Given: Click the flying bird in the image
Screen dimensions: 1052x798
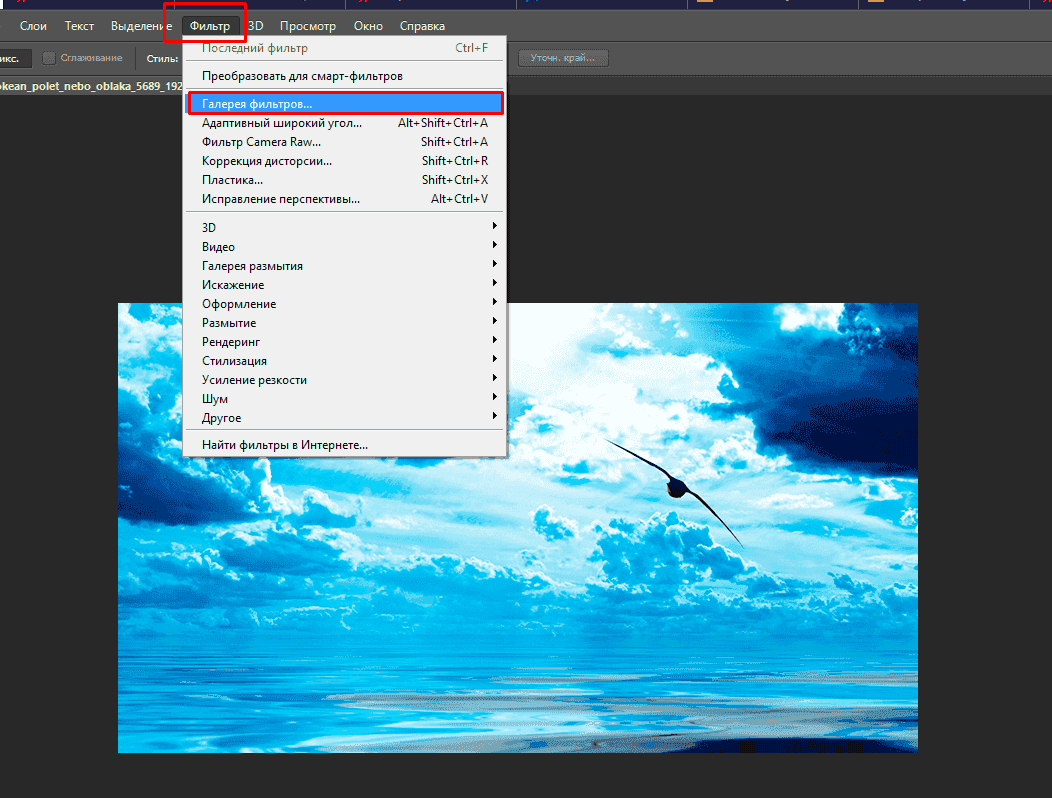Looking at the screenshot, I should point(678,487).
